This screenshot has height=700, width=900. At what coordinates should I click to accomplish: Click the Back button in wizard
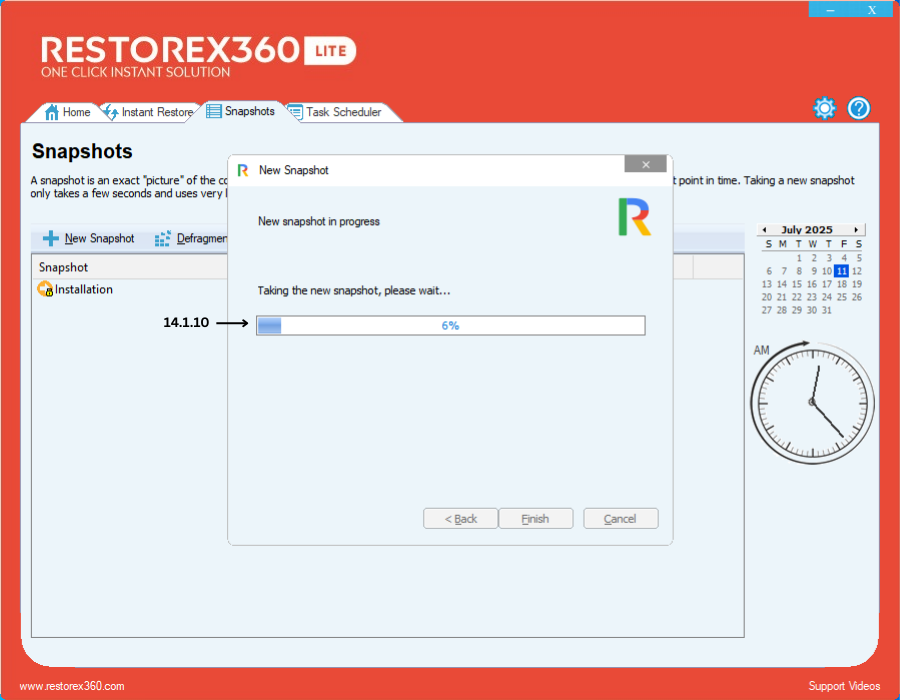(x=460, y=519)
